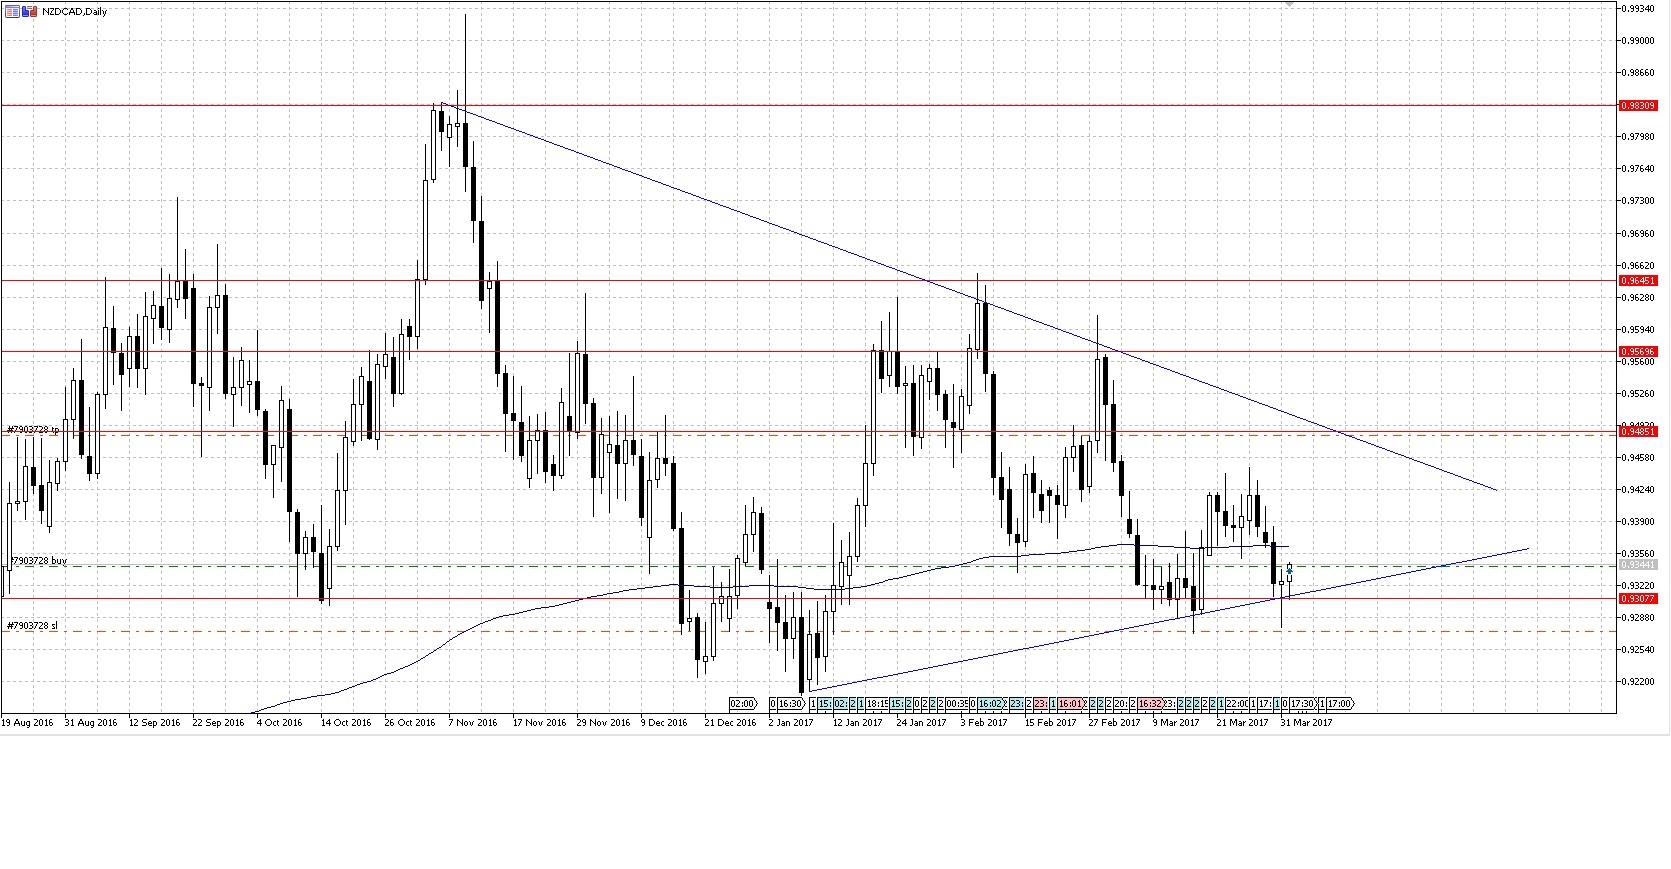This screenshot has width=1671, height=869.
Task: Click the 0.97300 price scale value
Action: coord(1637,200)
